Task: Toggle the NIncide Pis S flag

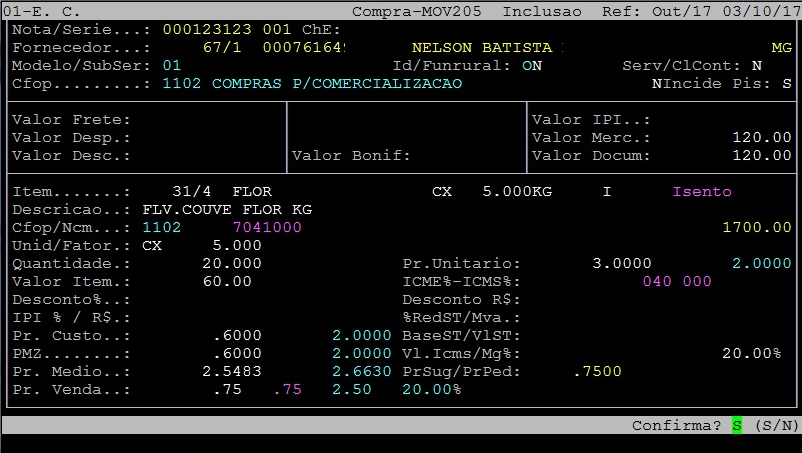Action: point(786,84)
